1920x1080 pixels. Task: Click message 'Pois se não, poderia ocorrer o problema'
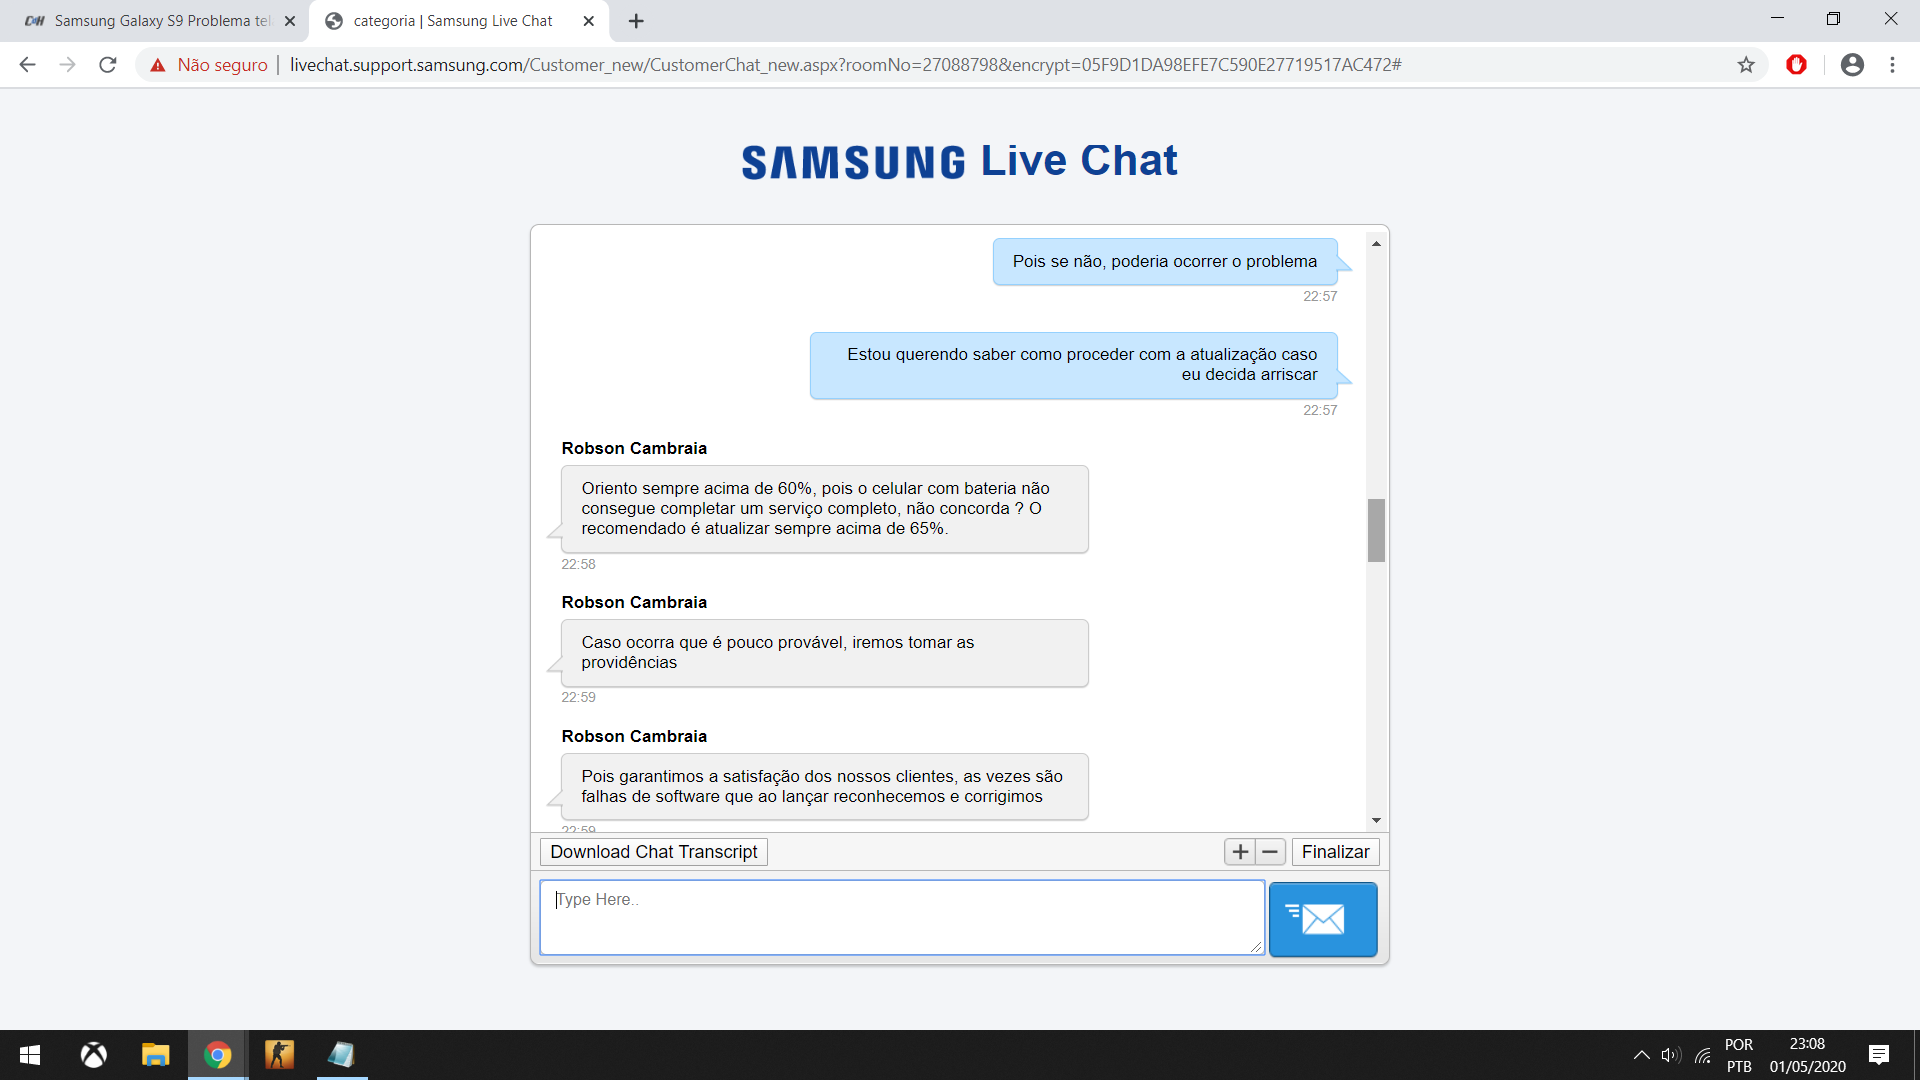1165,261
